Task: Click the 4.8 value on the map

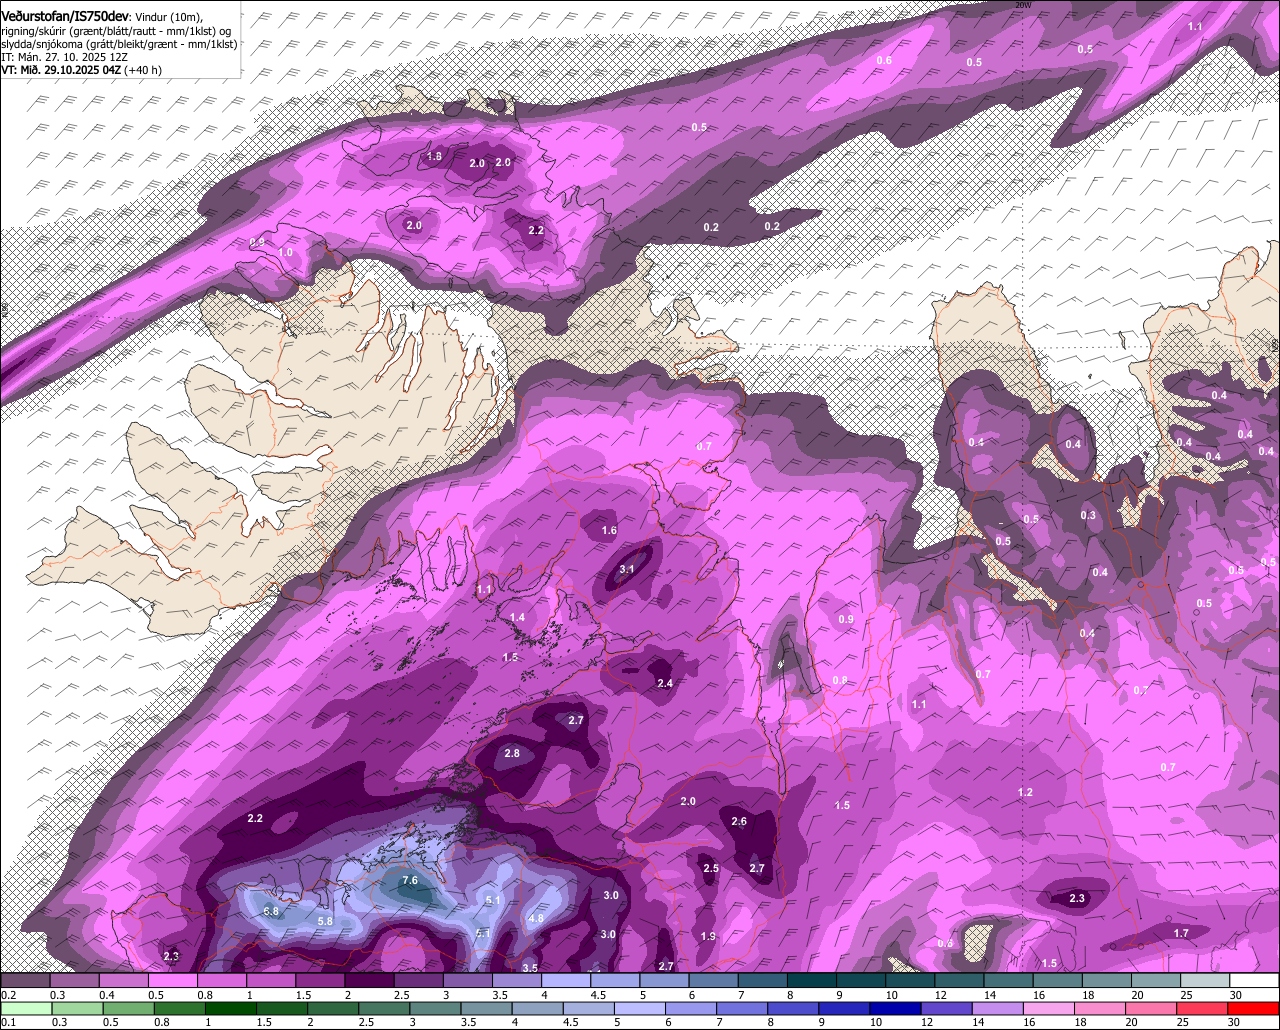Action: [x=535, y=919]
